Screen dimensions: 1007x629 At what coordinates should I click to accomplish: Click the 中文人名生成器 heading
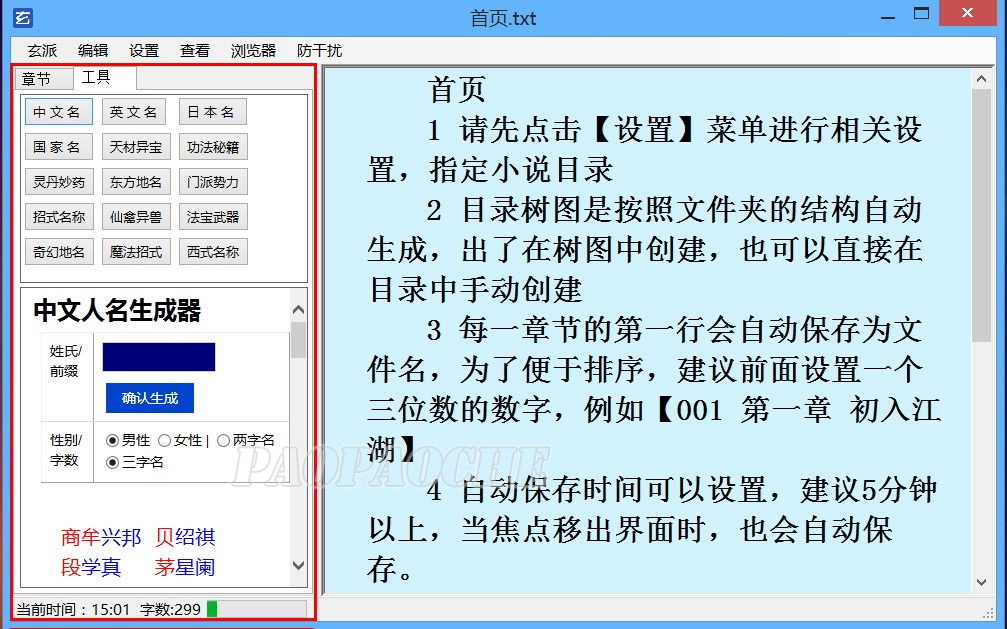(x=118, y=310)
